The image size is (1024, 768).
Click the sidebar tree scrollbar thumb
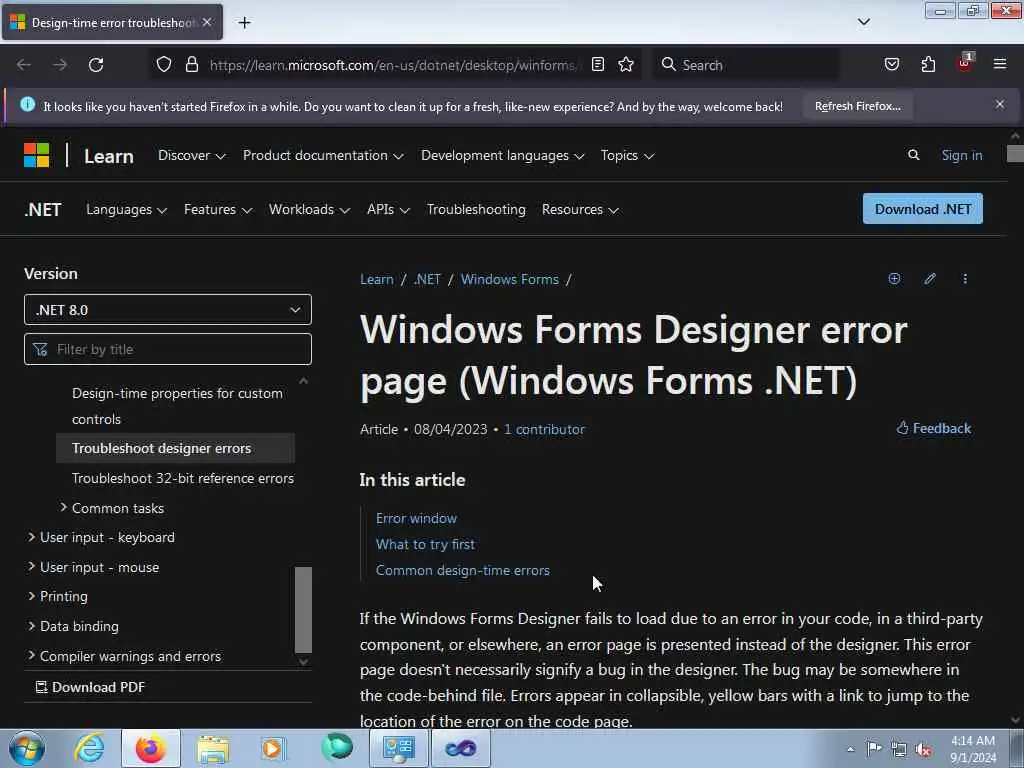tap(303, 609)
